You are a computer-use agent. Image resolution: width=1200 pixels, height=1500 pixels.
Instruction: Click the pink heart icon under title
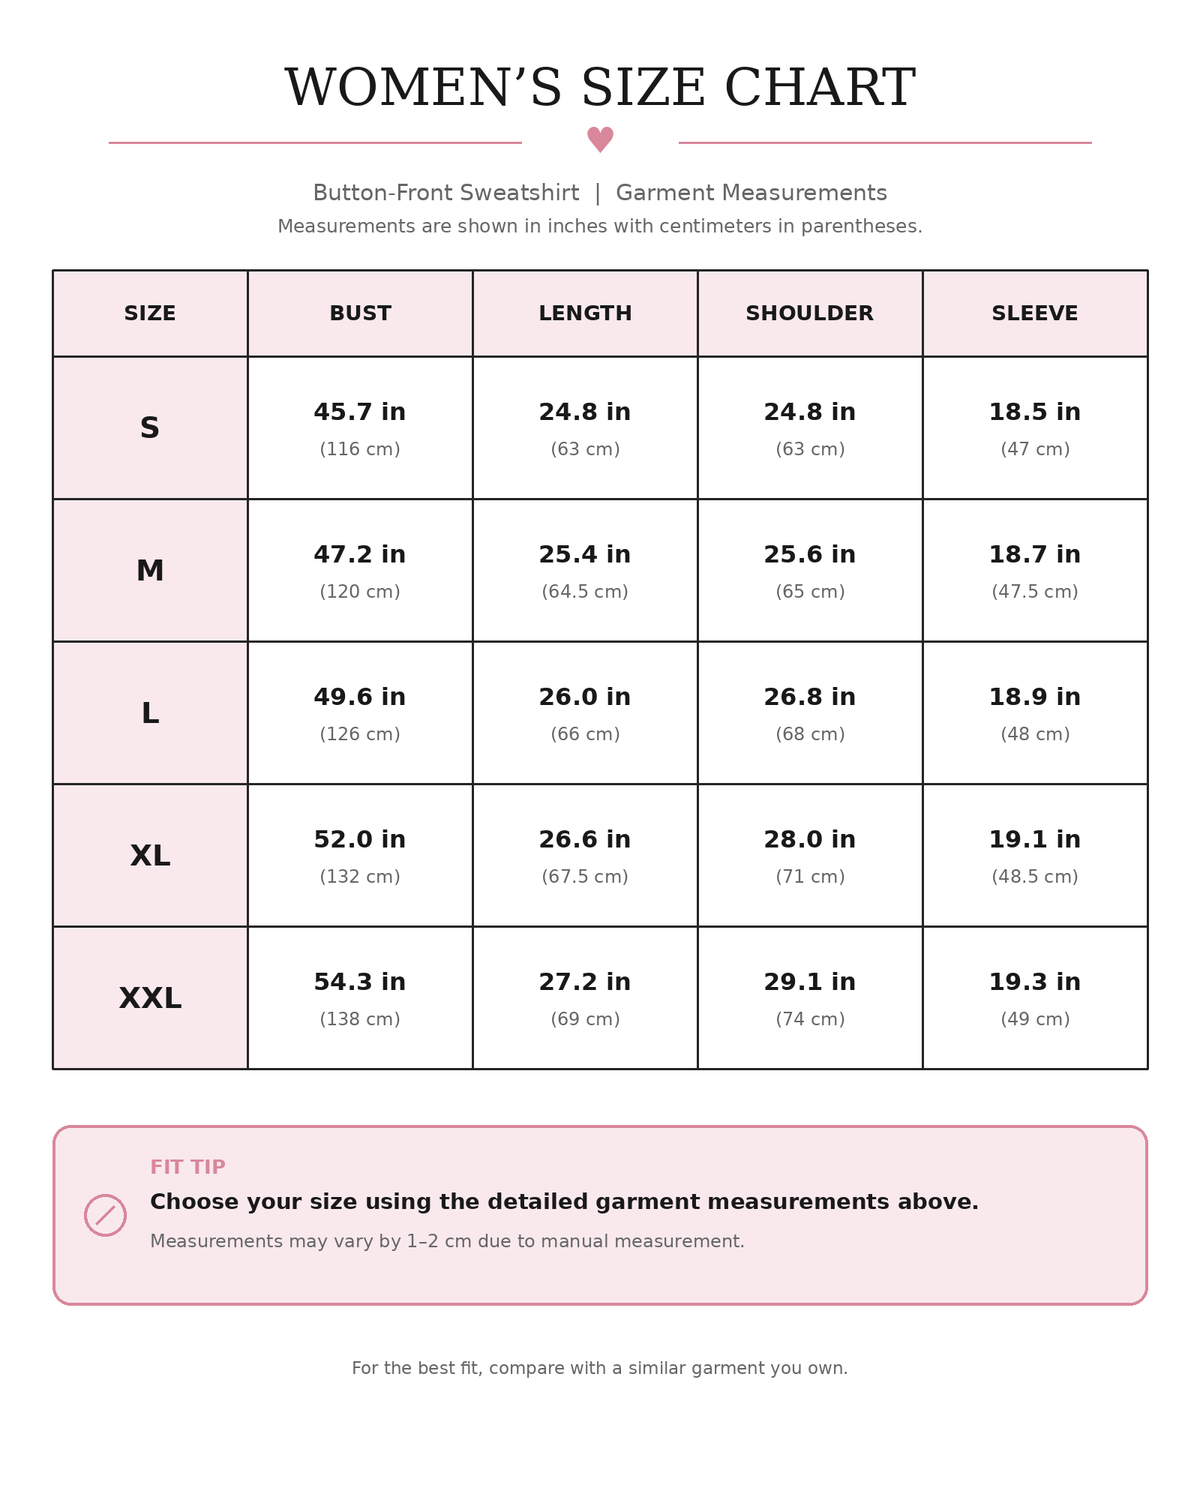click(x=600, y=140)
